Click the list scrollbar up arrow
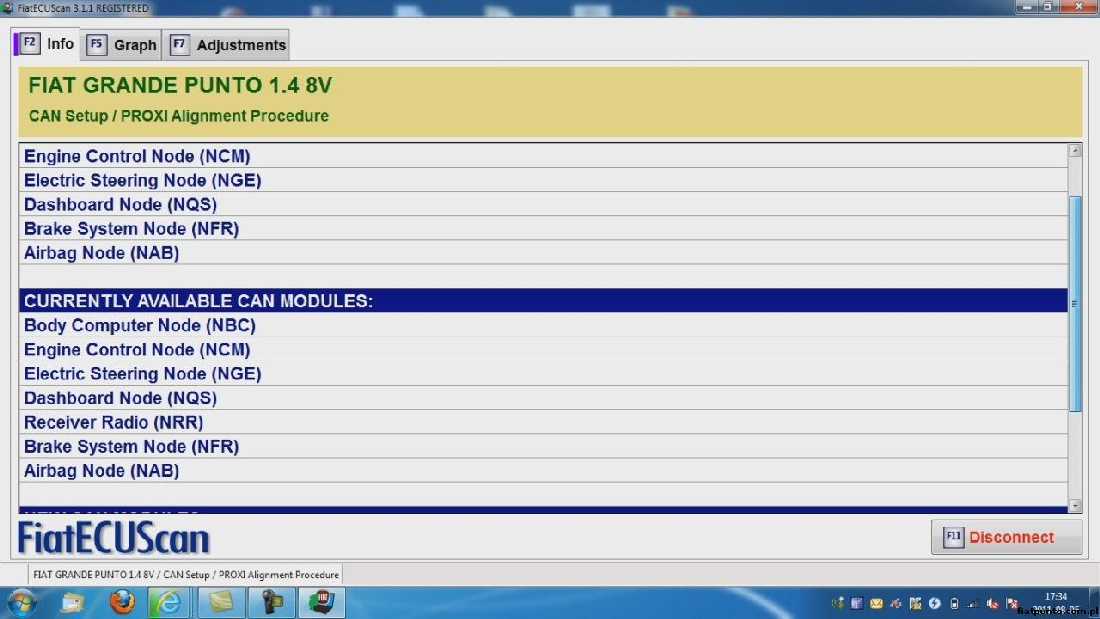The image size is (1100, 619). [1075, 151]
